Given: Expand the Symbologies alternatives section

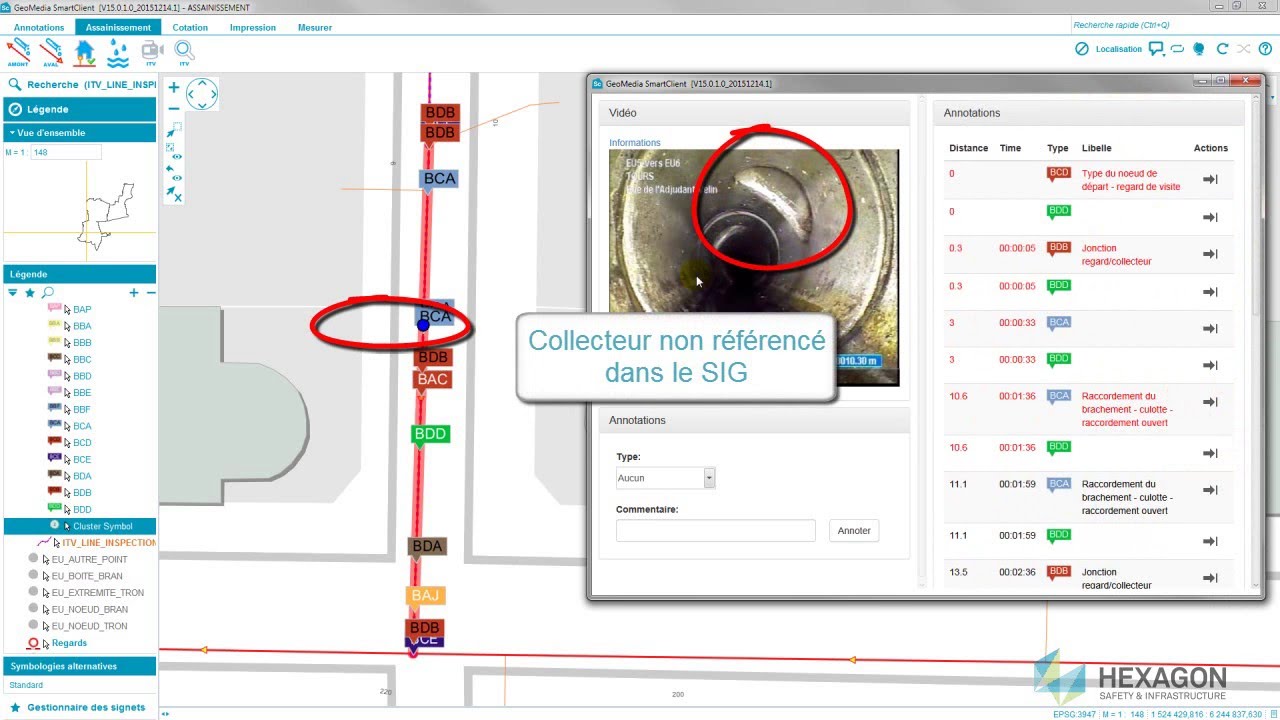Looking at the screenshot, I should click(80, 666).
